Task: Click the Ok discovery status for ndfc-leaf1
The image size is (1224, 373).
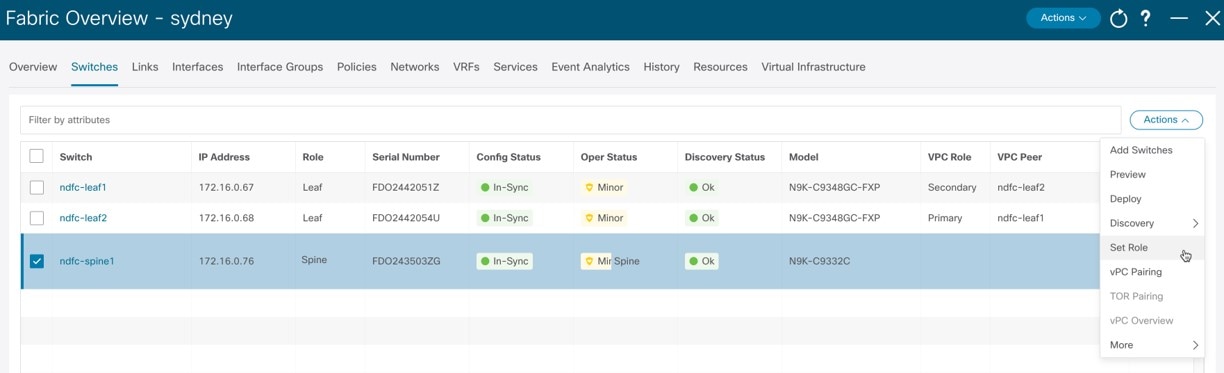Action: 701,187
